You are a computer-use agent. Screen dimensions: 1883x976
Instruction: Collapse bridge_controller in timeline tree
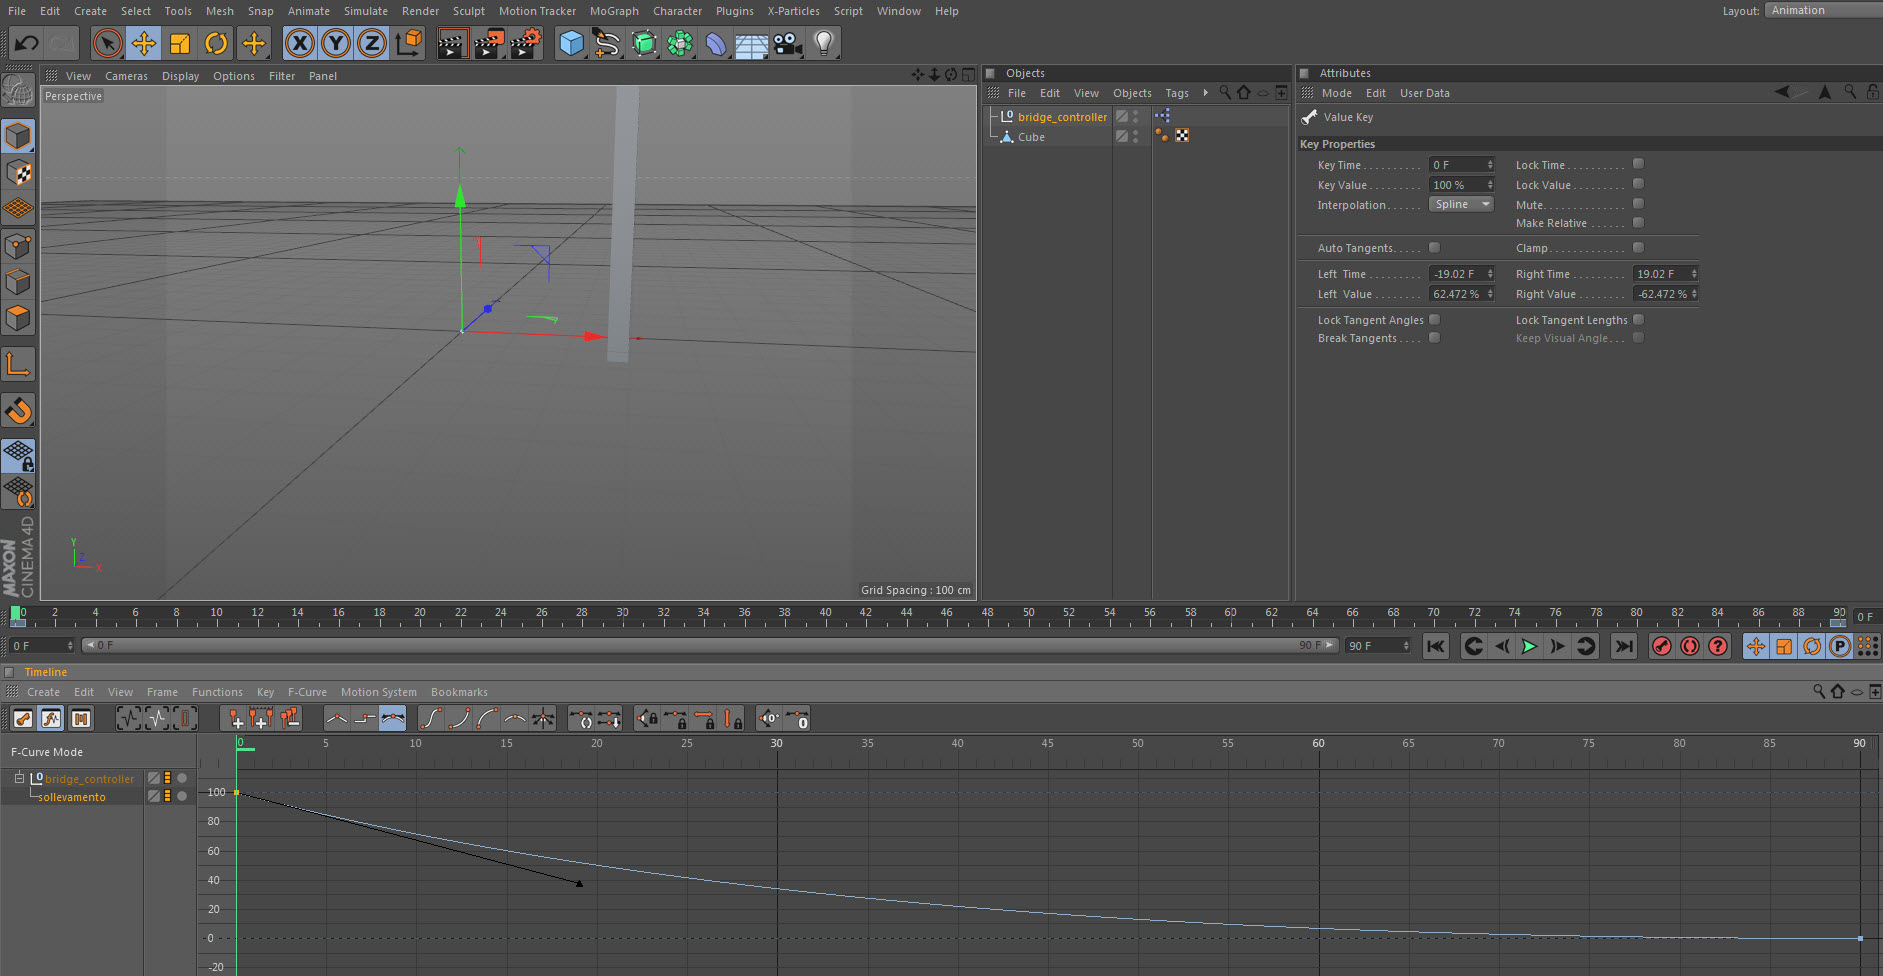click(19, 778)
